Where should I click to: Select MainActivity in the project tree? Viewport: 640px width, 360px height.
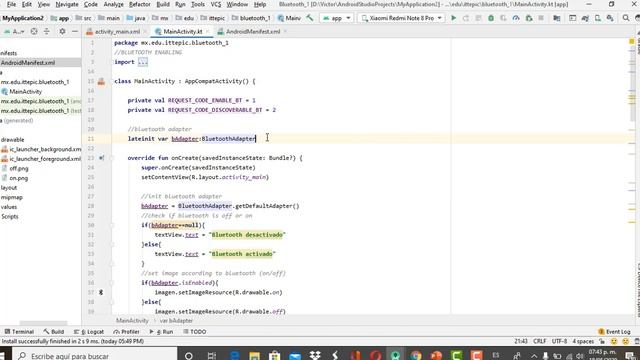click(x=25, y=92)
